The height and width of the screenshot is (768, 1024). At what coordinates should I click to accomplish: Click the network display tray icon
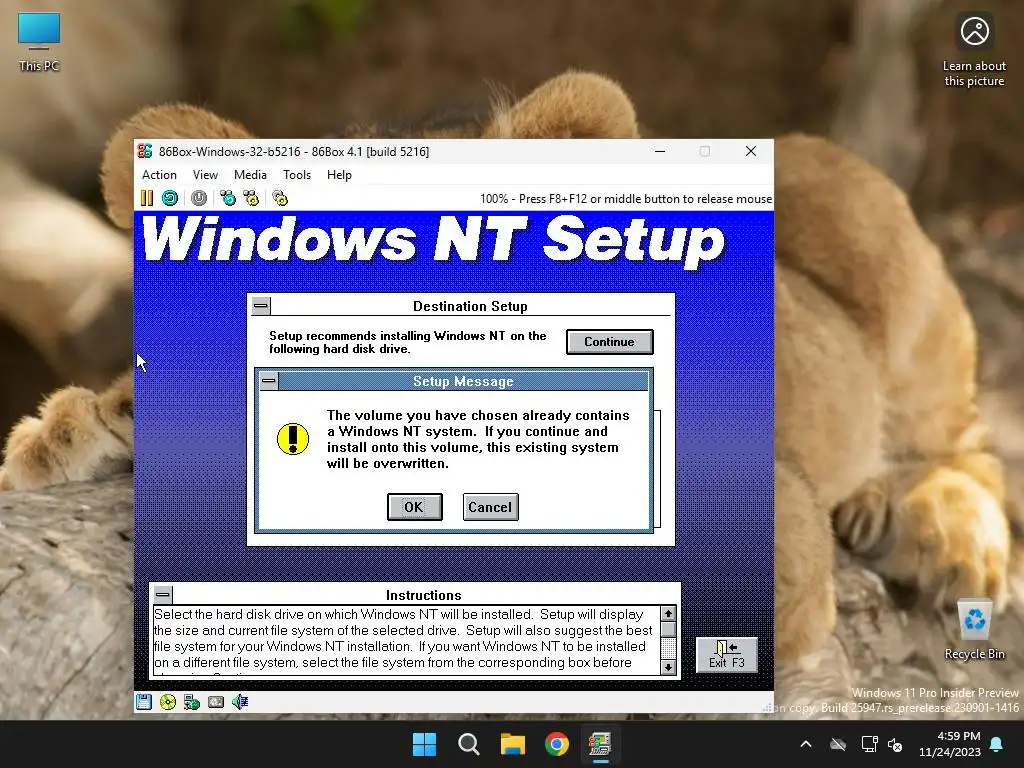click(x=869, y=744)
